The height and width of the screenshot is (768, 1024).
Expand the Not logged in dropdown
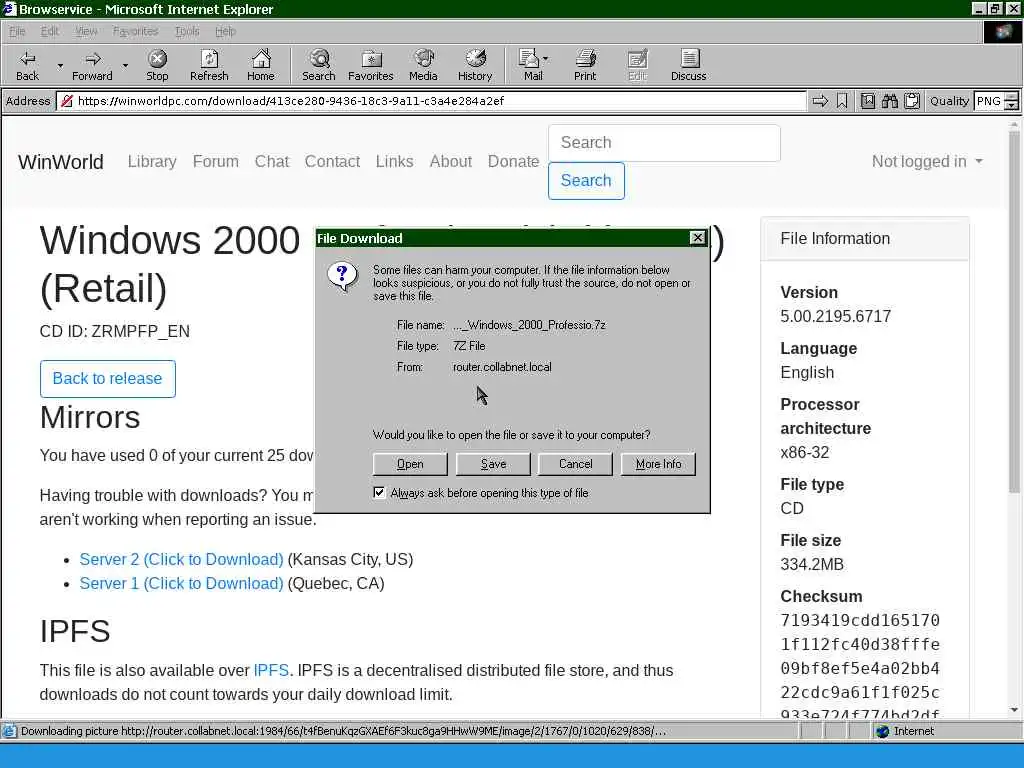click(x=927, y=161)
